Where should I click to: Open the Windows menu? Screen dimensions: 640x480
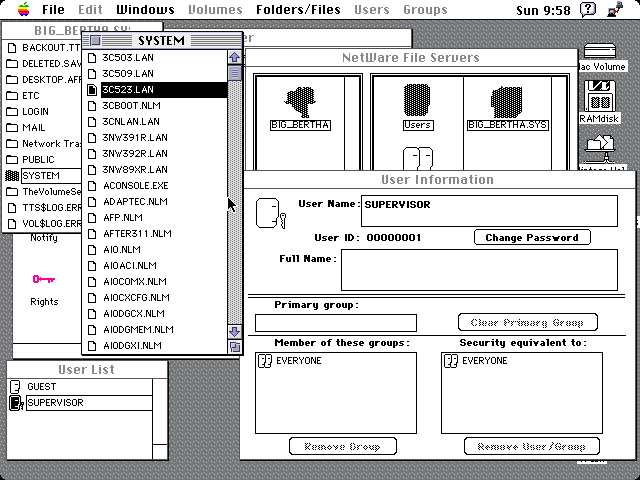(x=145, y=10)
